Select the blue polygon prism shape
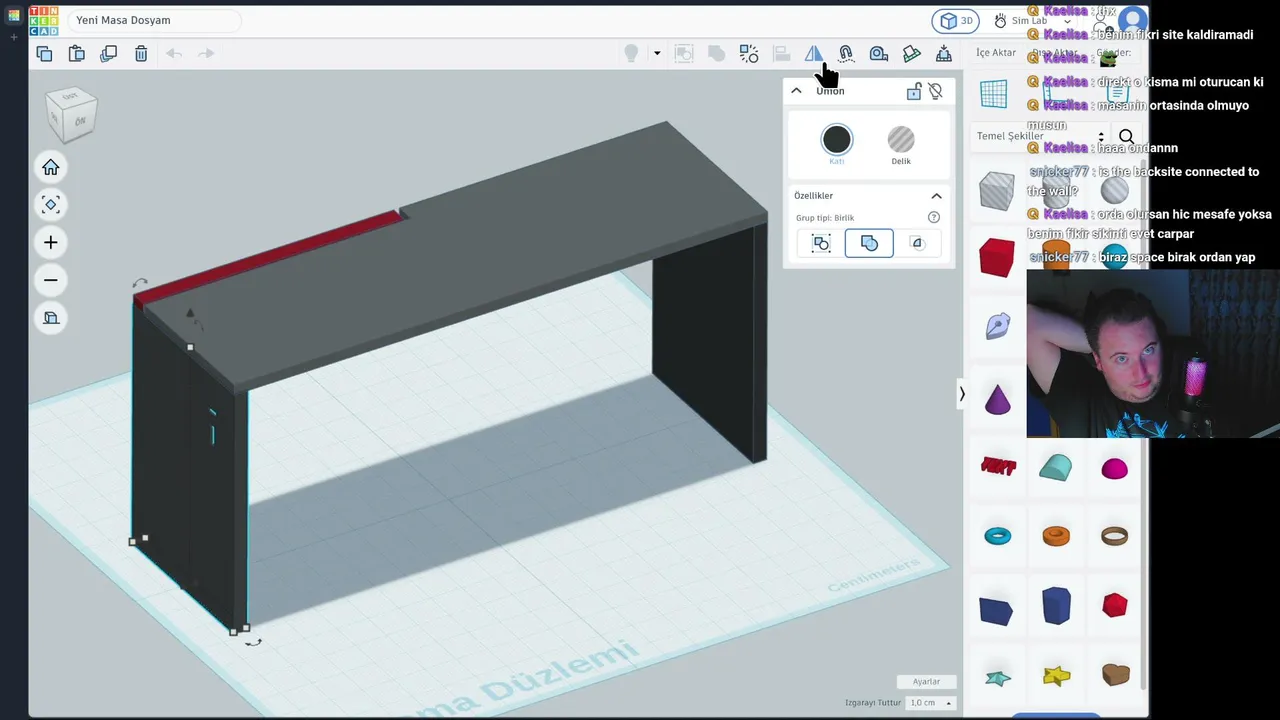The image size is (1280, 720). coord(1056,606)
